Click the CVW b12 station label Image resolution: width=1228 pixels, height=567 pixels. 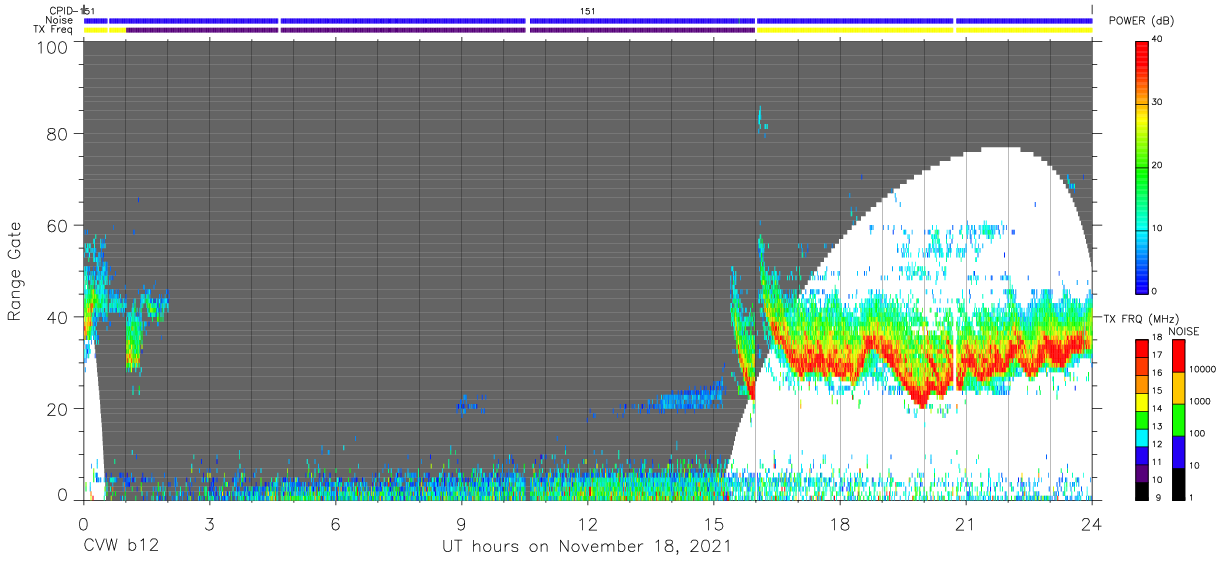(121, 547)
